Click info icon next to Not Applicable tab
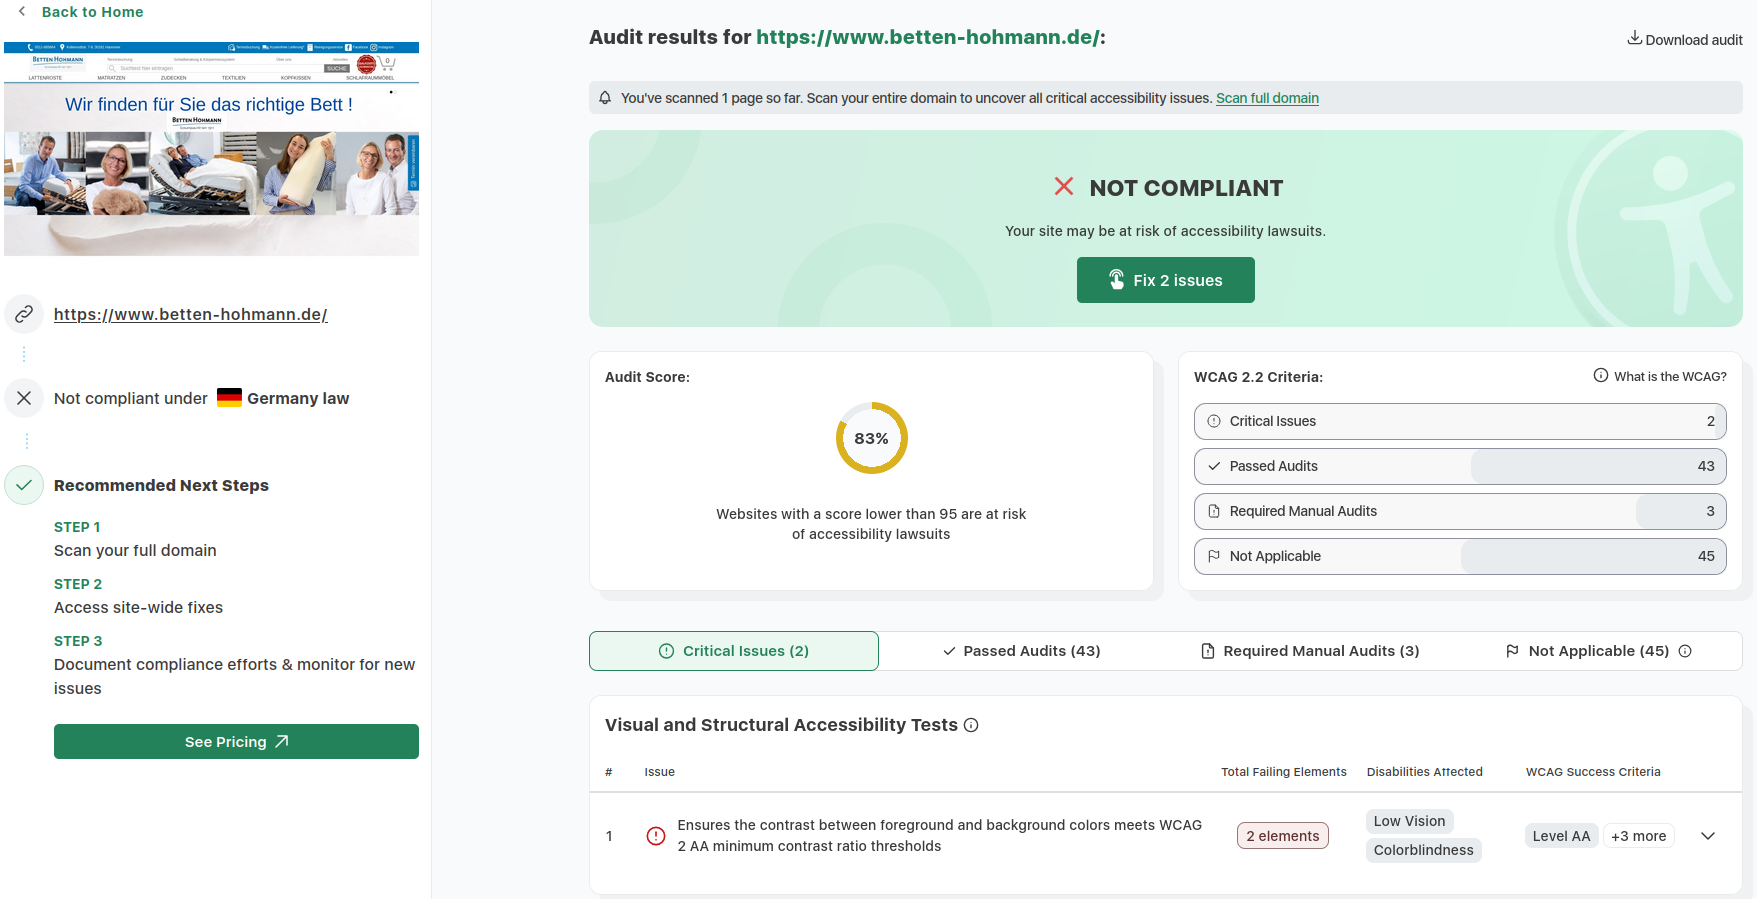This screenshot has width=1757, height=899. click(1685, 651)
